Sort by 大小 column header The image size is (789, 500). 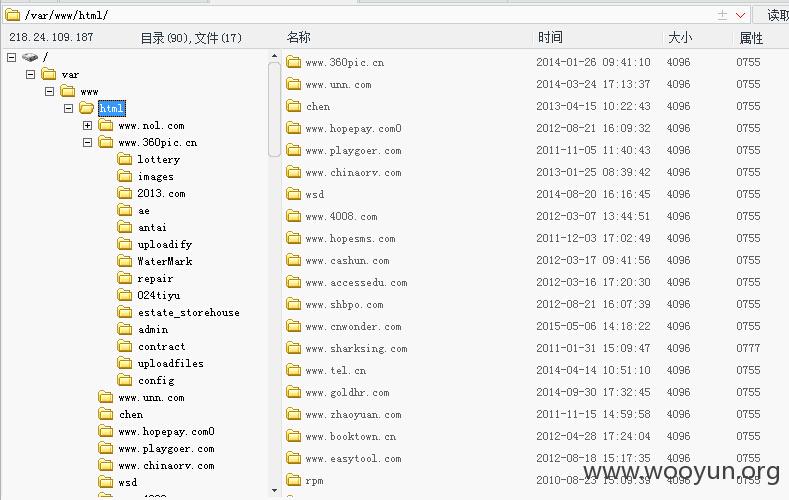[x=680, y=37]
